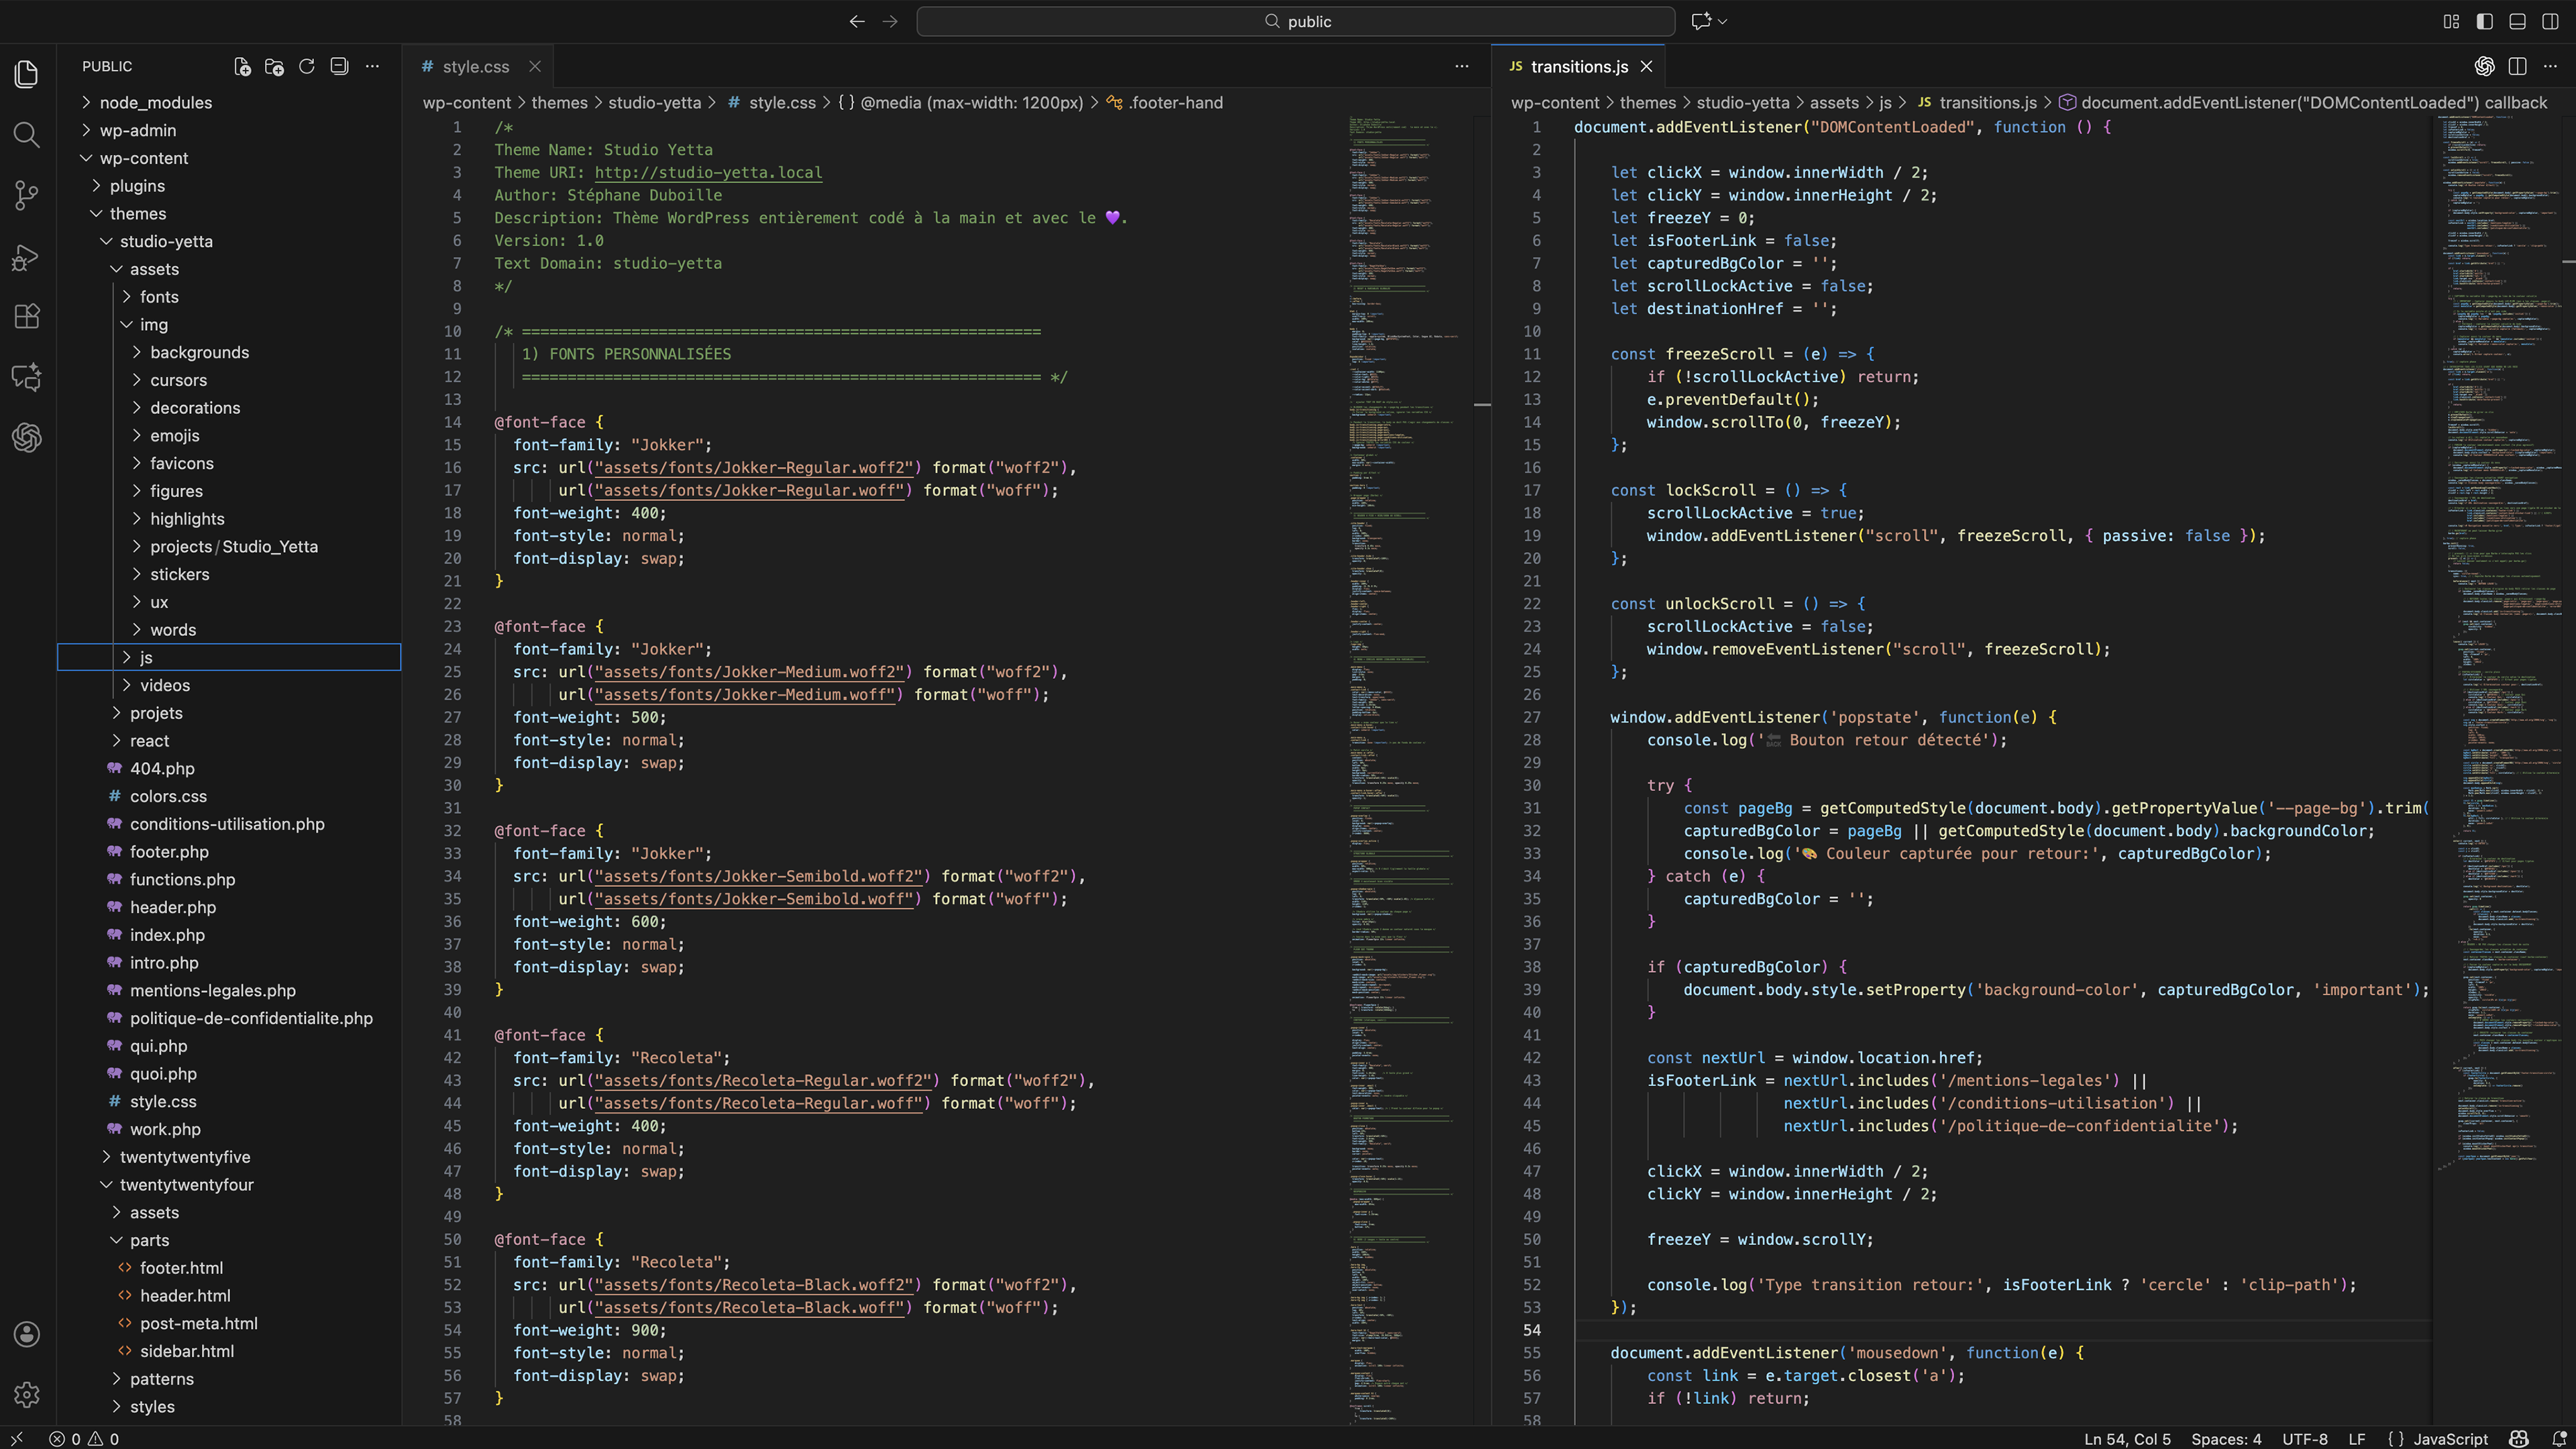Open functions.php in the file tree
Image resolution: width=2576 pixels, height=1449 pixels.
pos(182,879)
